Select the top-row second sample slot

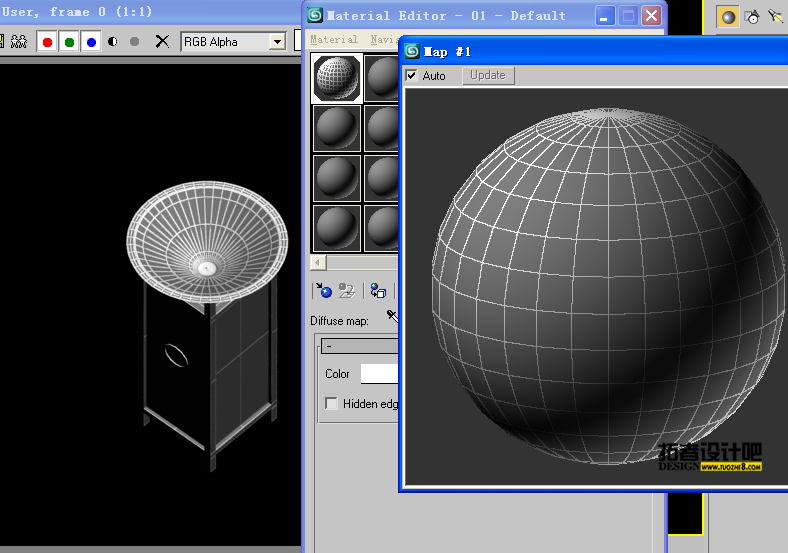381,78
